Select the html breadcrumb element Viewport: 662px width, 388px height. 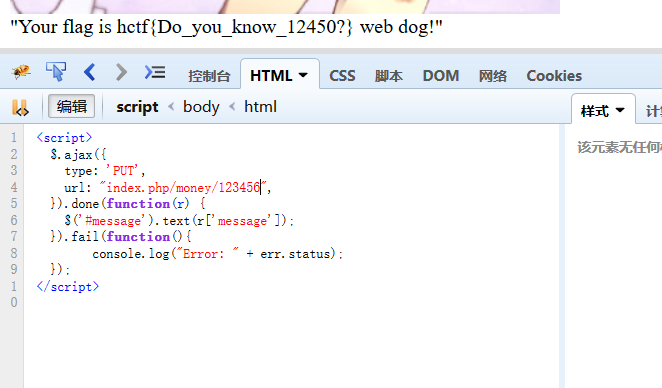tap(260, 106)
